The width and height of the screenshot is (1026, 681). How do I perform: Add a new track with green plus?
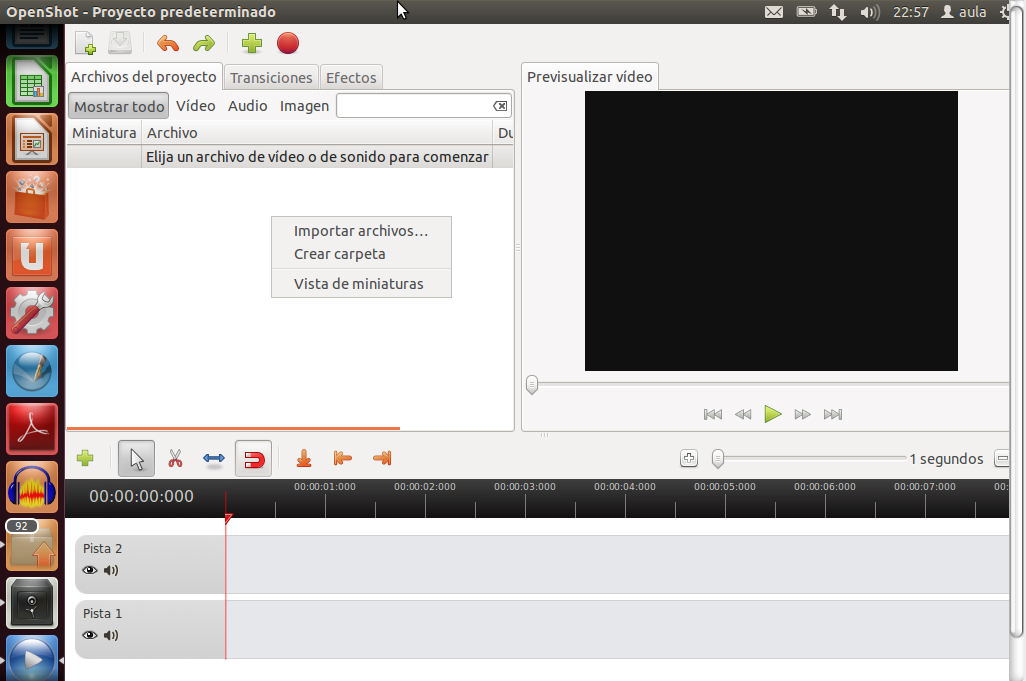(85, 459)
